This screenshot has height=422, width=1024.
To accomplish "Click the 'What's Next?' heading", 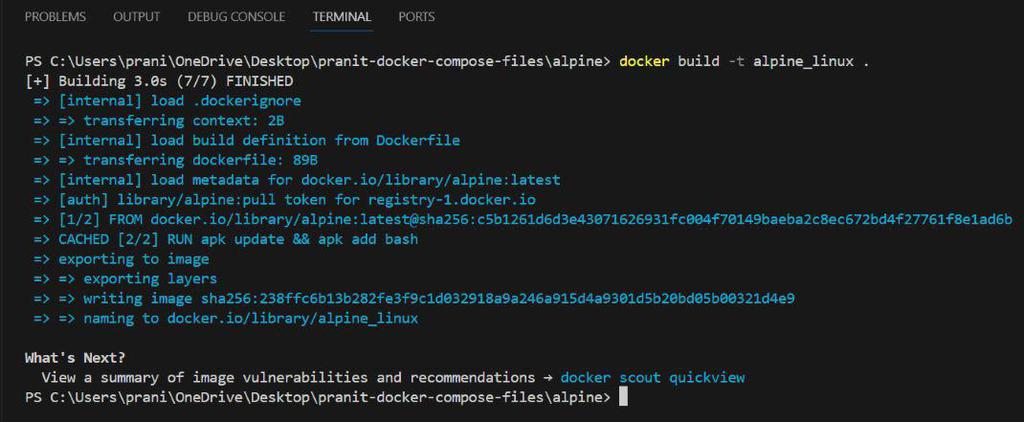I will (x=76, y=358).
